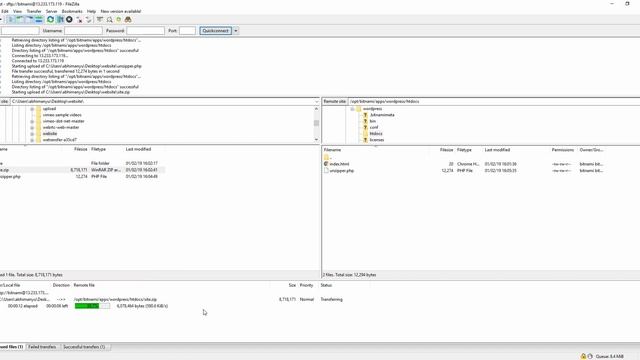
Task: Expand the upload folder in local tree
Action: 32,109
